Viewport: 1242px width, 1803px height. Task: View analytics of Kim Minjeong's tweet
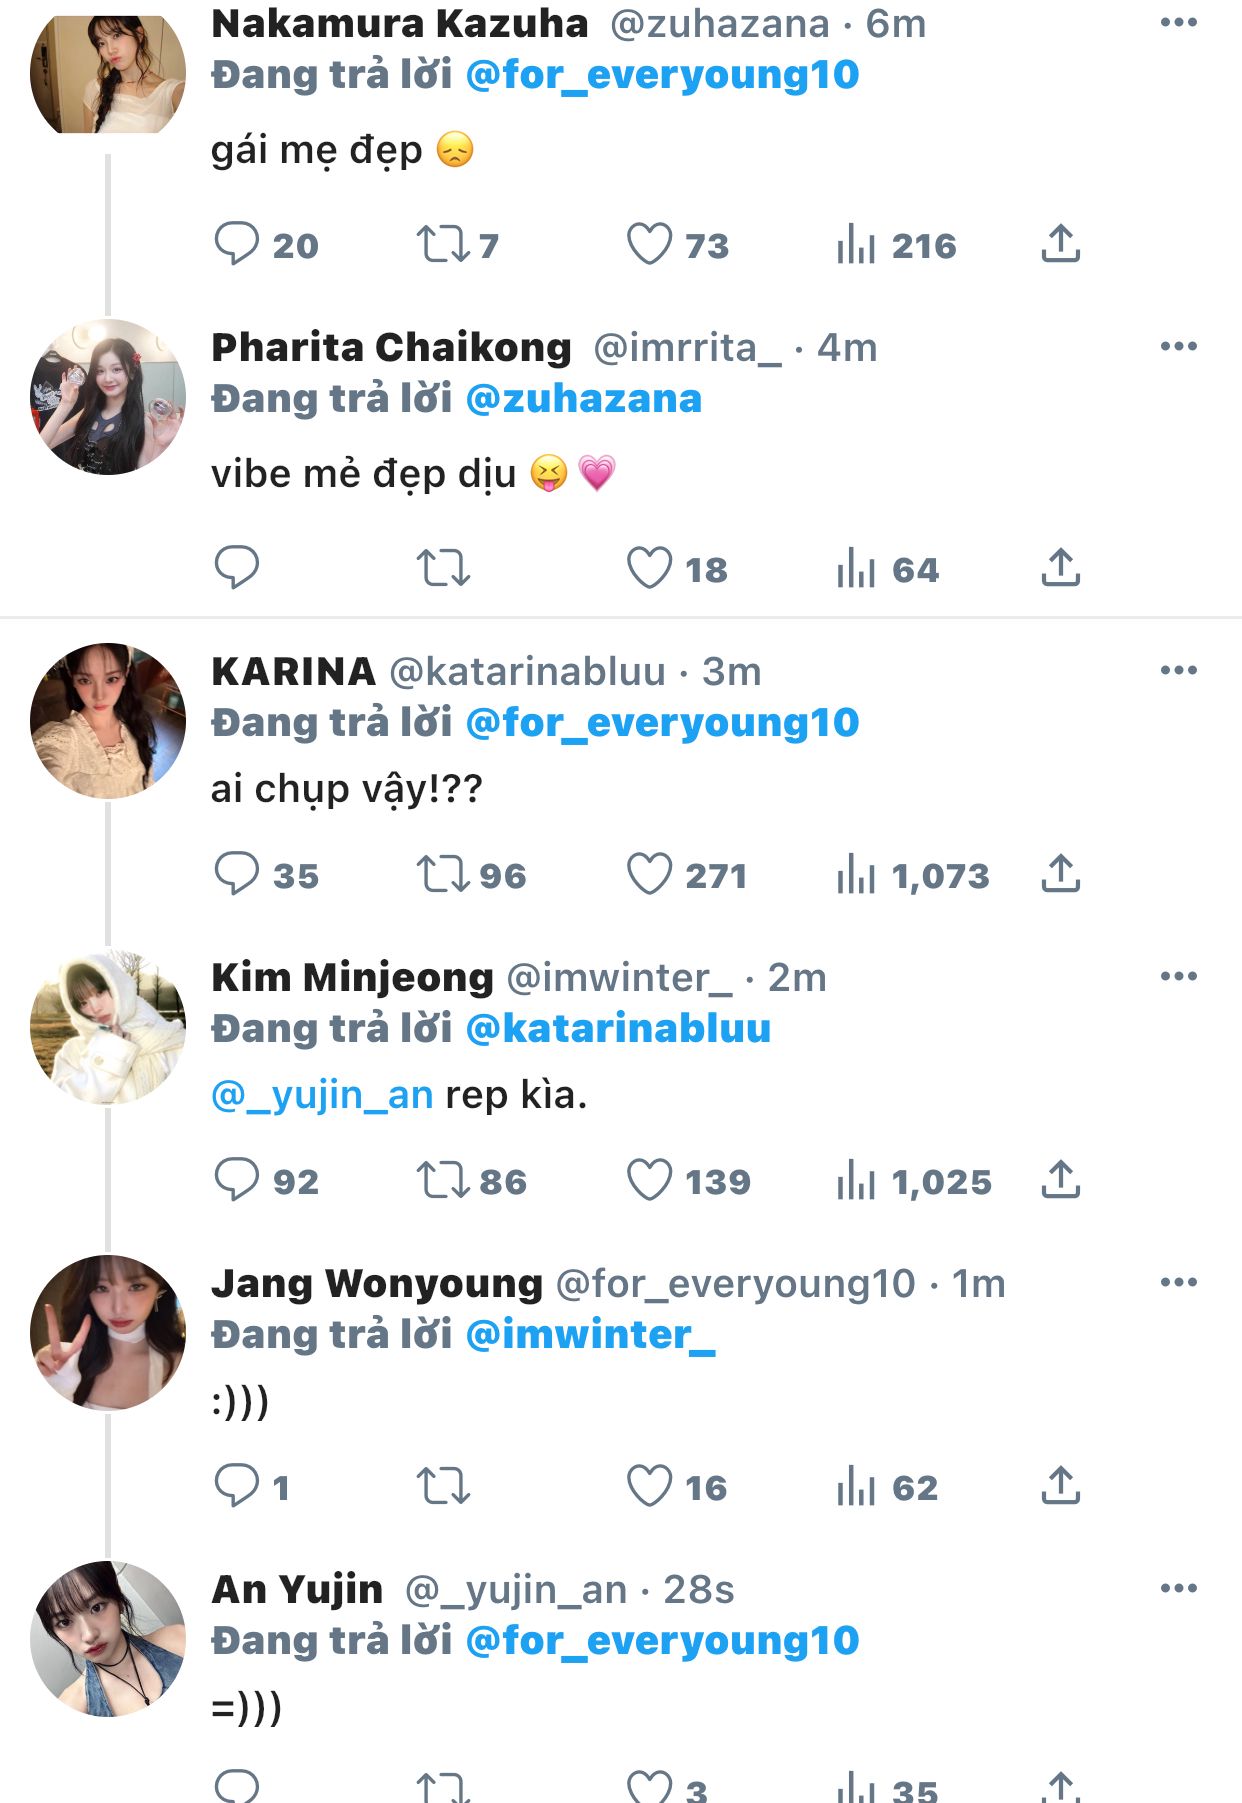click(x=856, y=1180)
